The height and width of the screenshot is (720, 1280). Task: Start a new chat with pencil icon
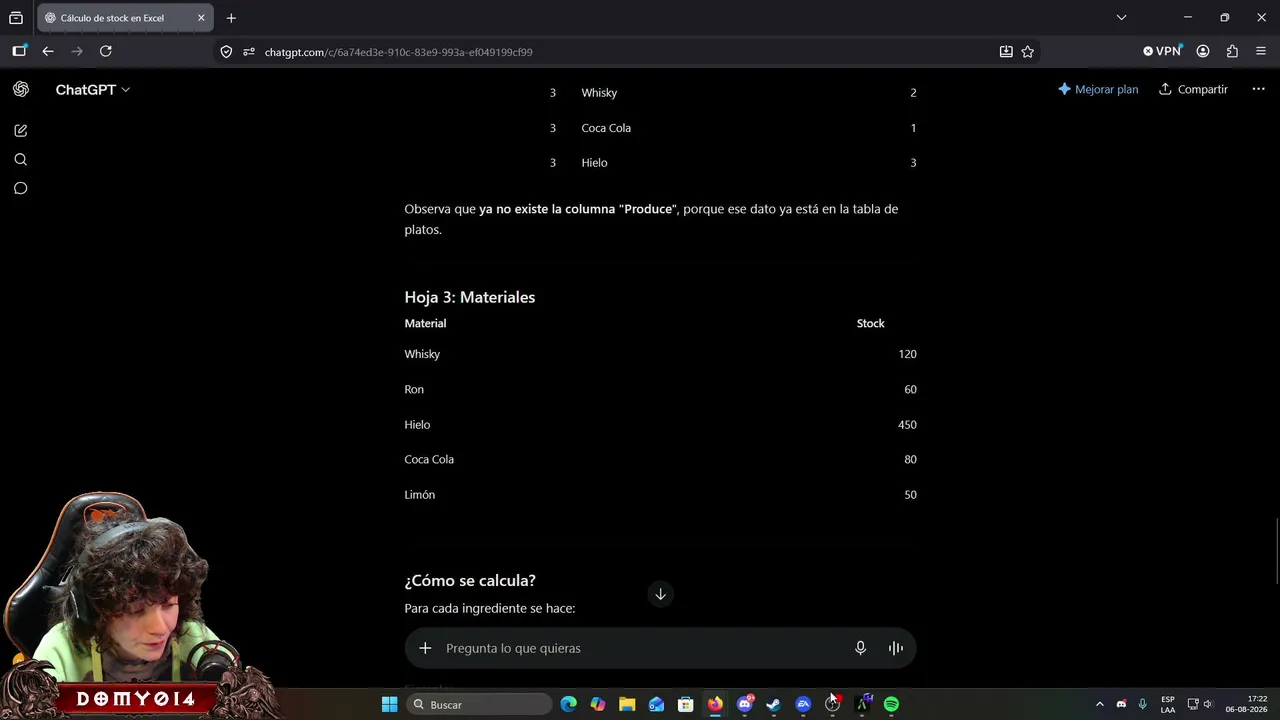(x=20, y=130)
